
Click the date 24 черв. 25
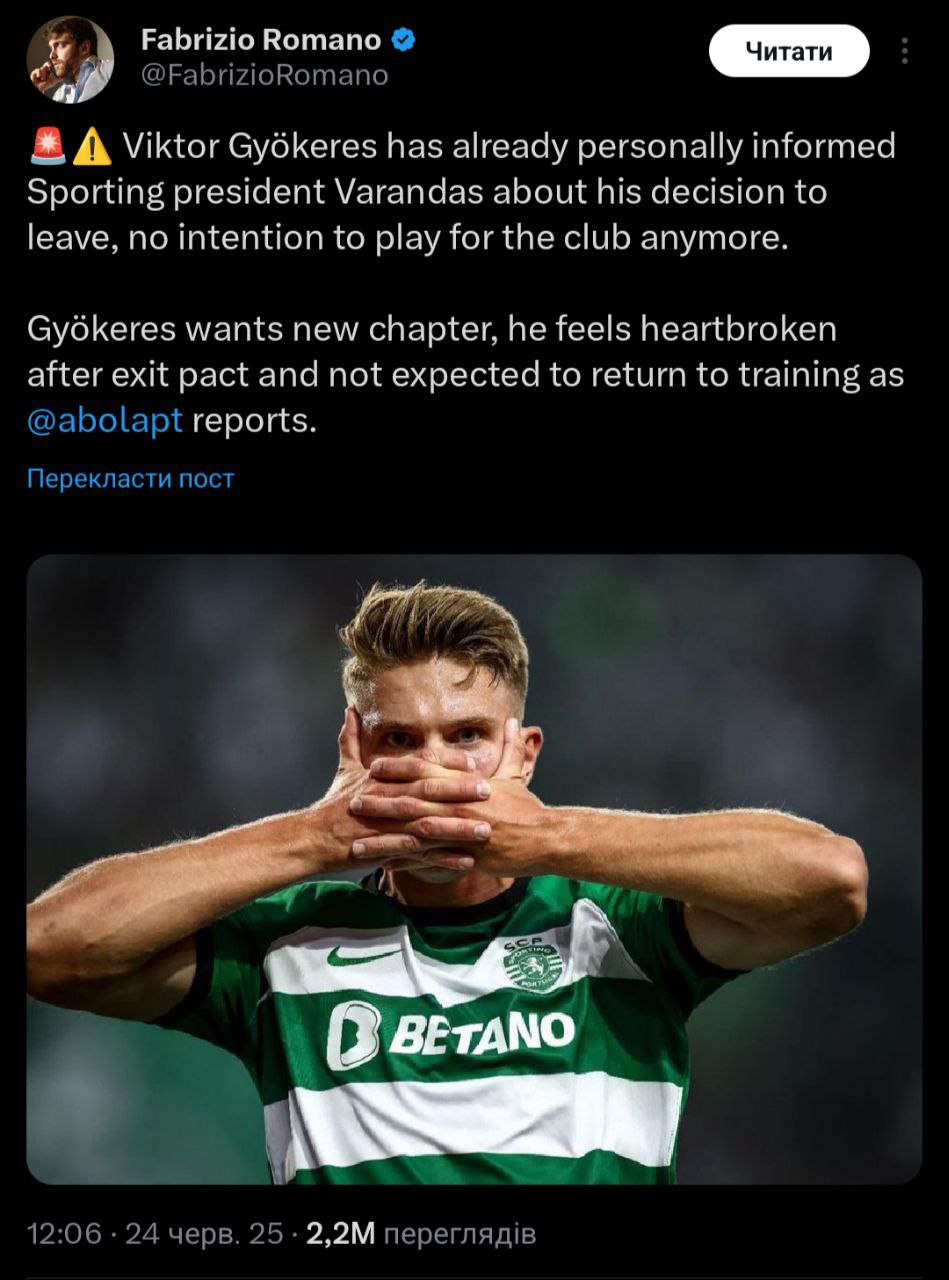pos(205,1234)
